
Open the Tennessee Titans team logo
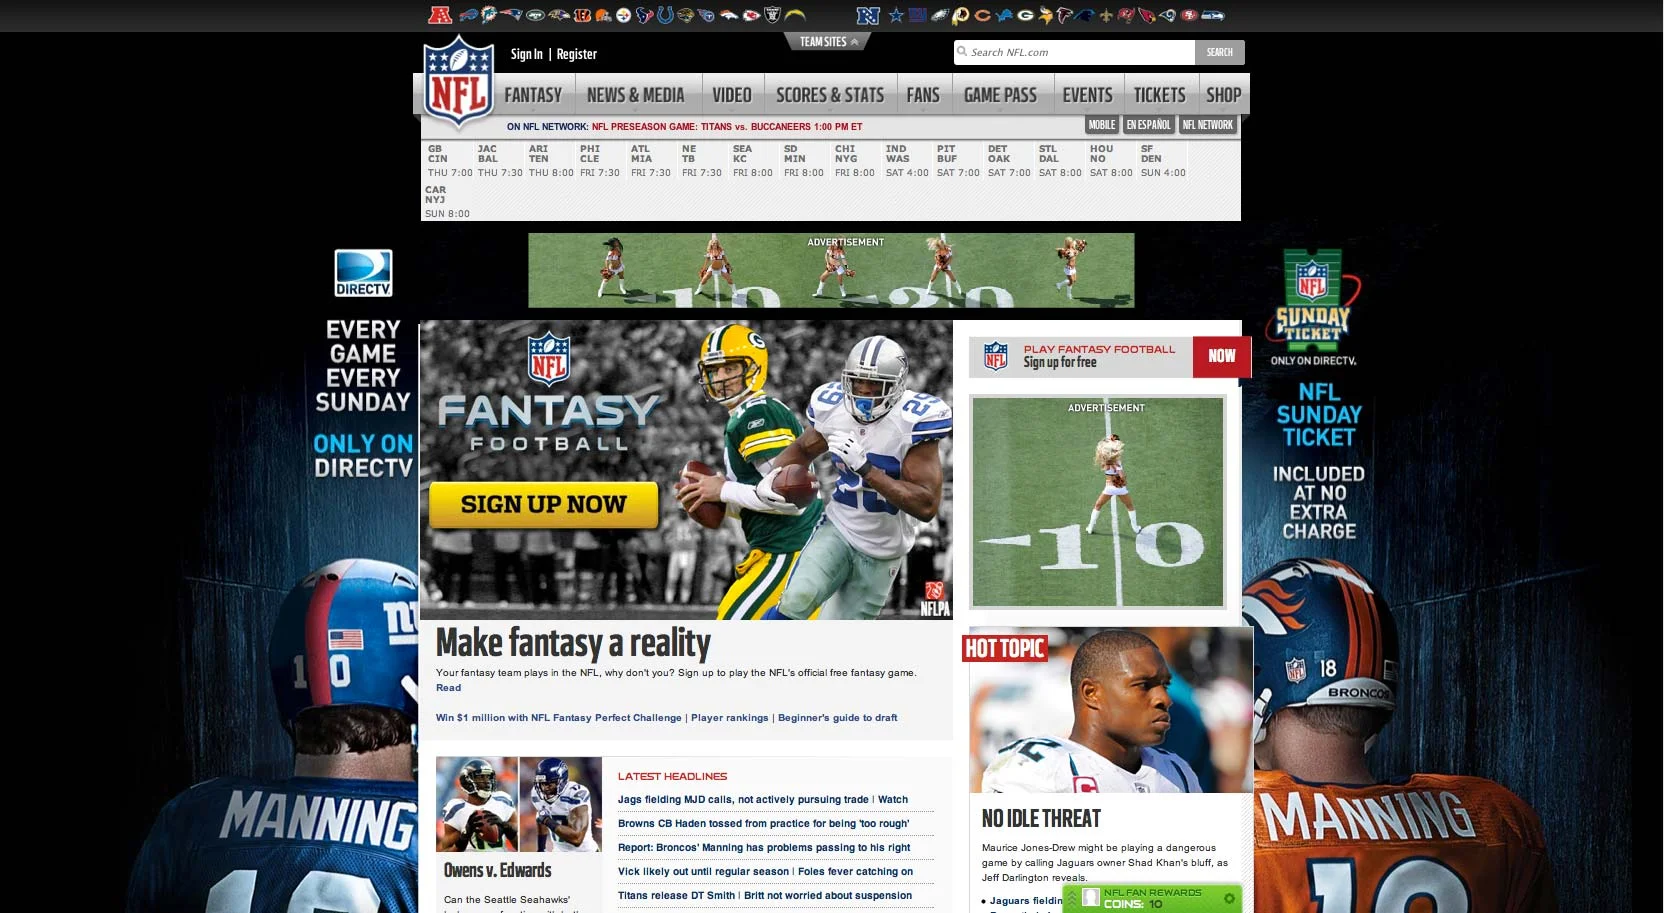(x=706, y=15)
